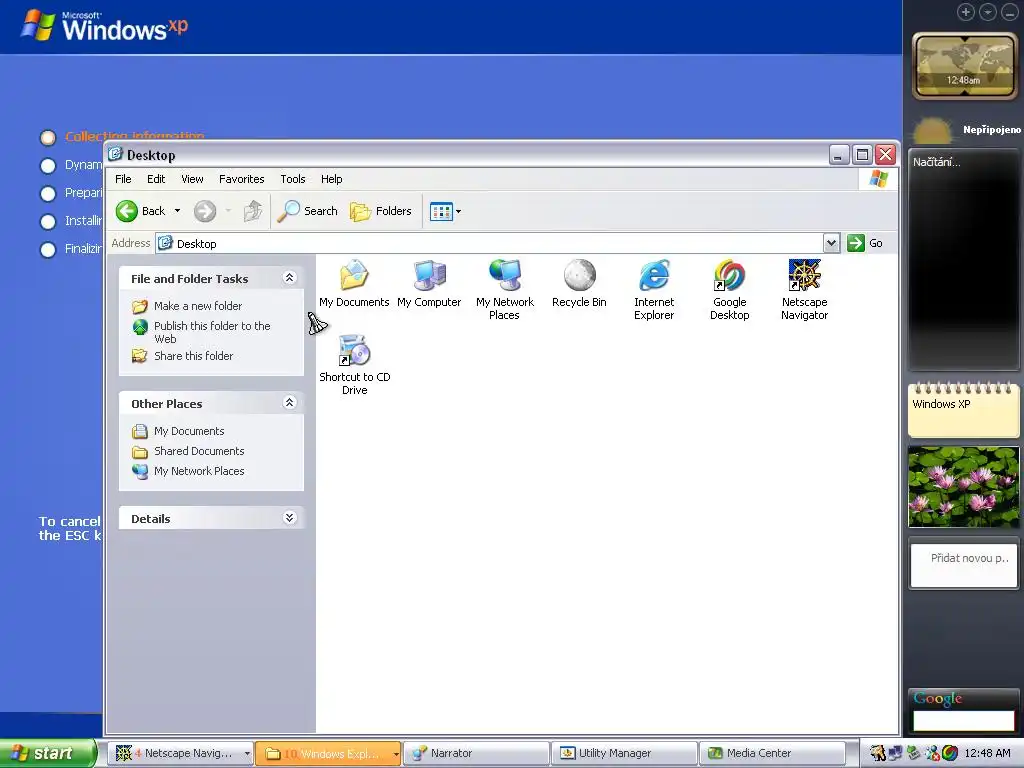Switch to Utility Manager taskbar button
Screen dimensions: 1024x768
click(x=624, y=754)
